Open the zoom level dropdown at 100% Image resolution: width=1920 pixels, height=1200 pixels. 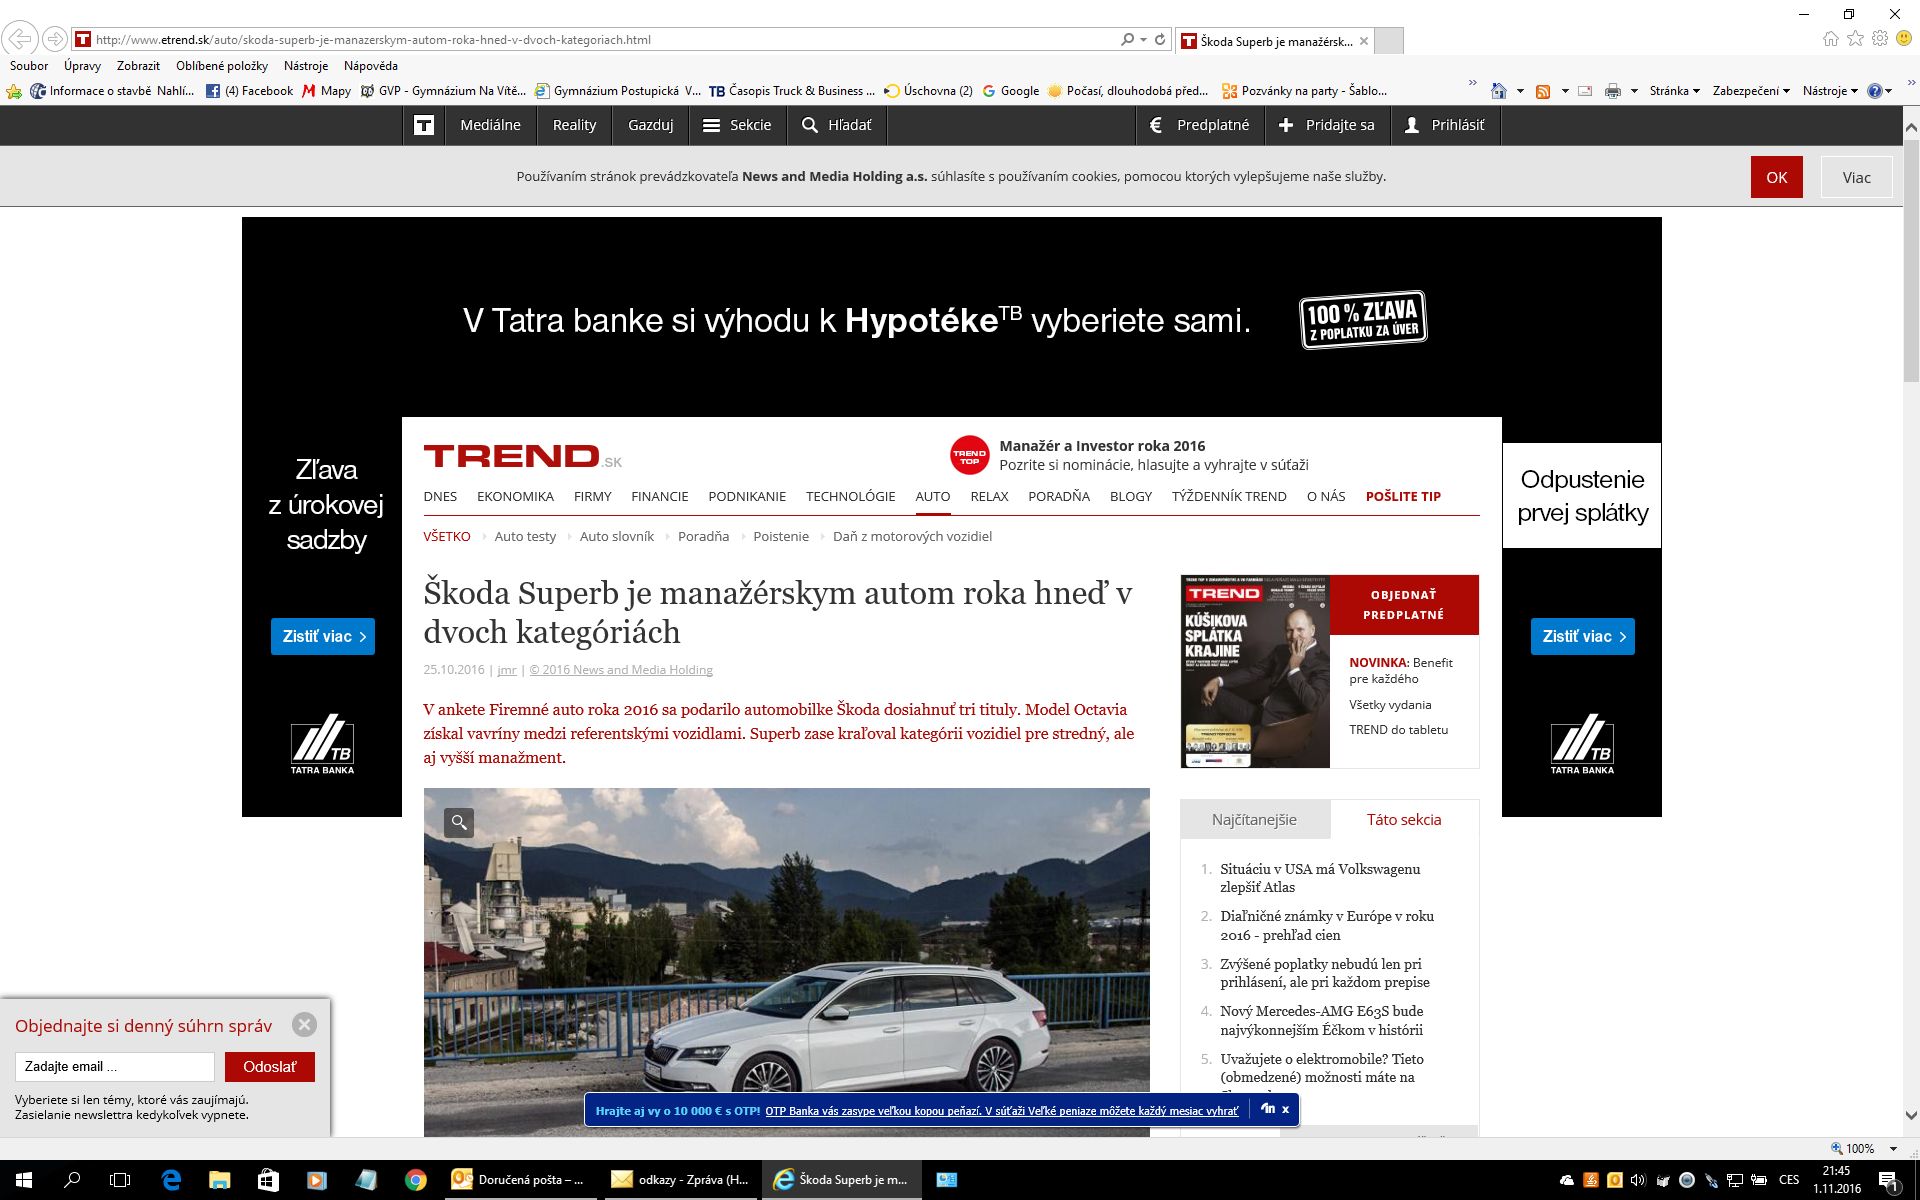[x=1893, y=1148]
